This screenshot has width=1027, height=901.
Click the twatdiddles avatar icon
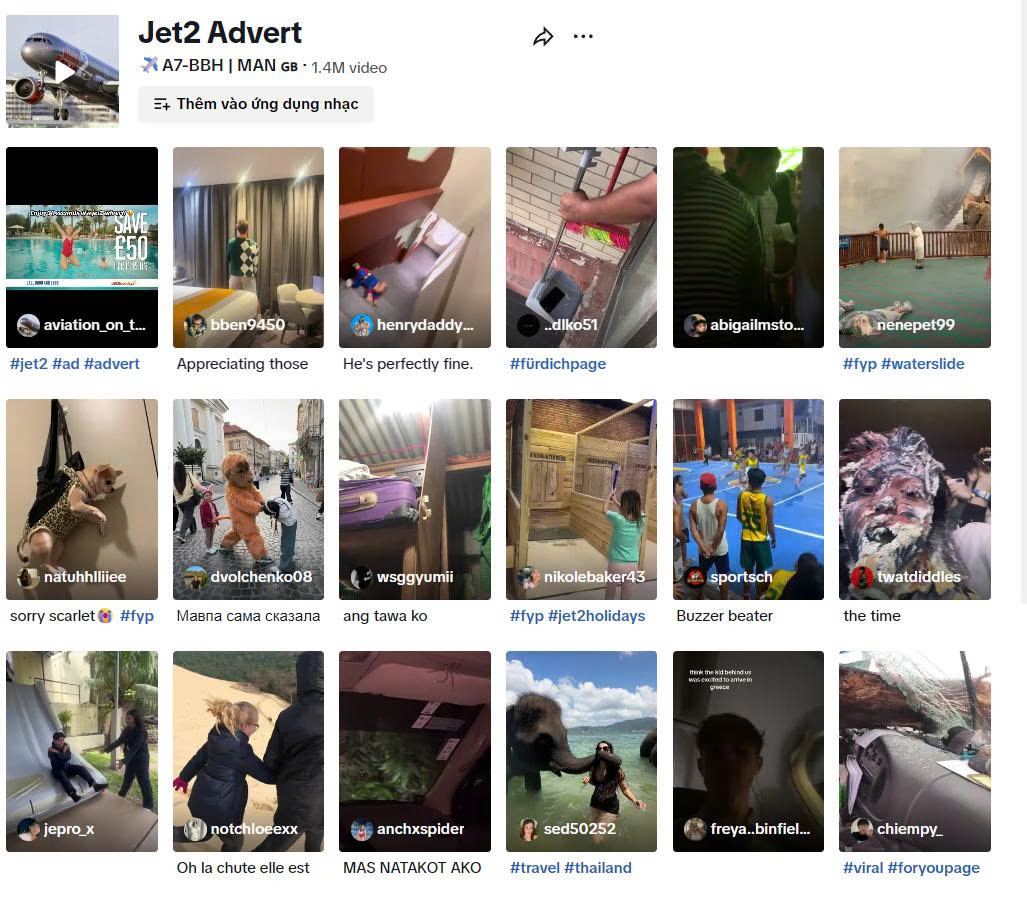click(862, 577)
